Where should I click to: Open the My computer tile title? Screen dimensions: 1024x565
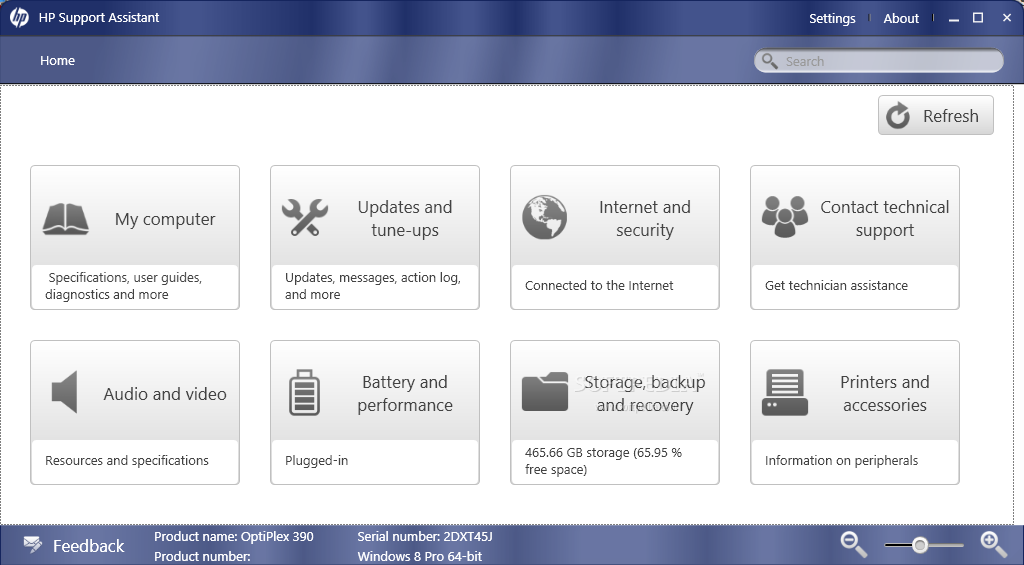click(x=165, y=219)
